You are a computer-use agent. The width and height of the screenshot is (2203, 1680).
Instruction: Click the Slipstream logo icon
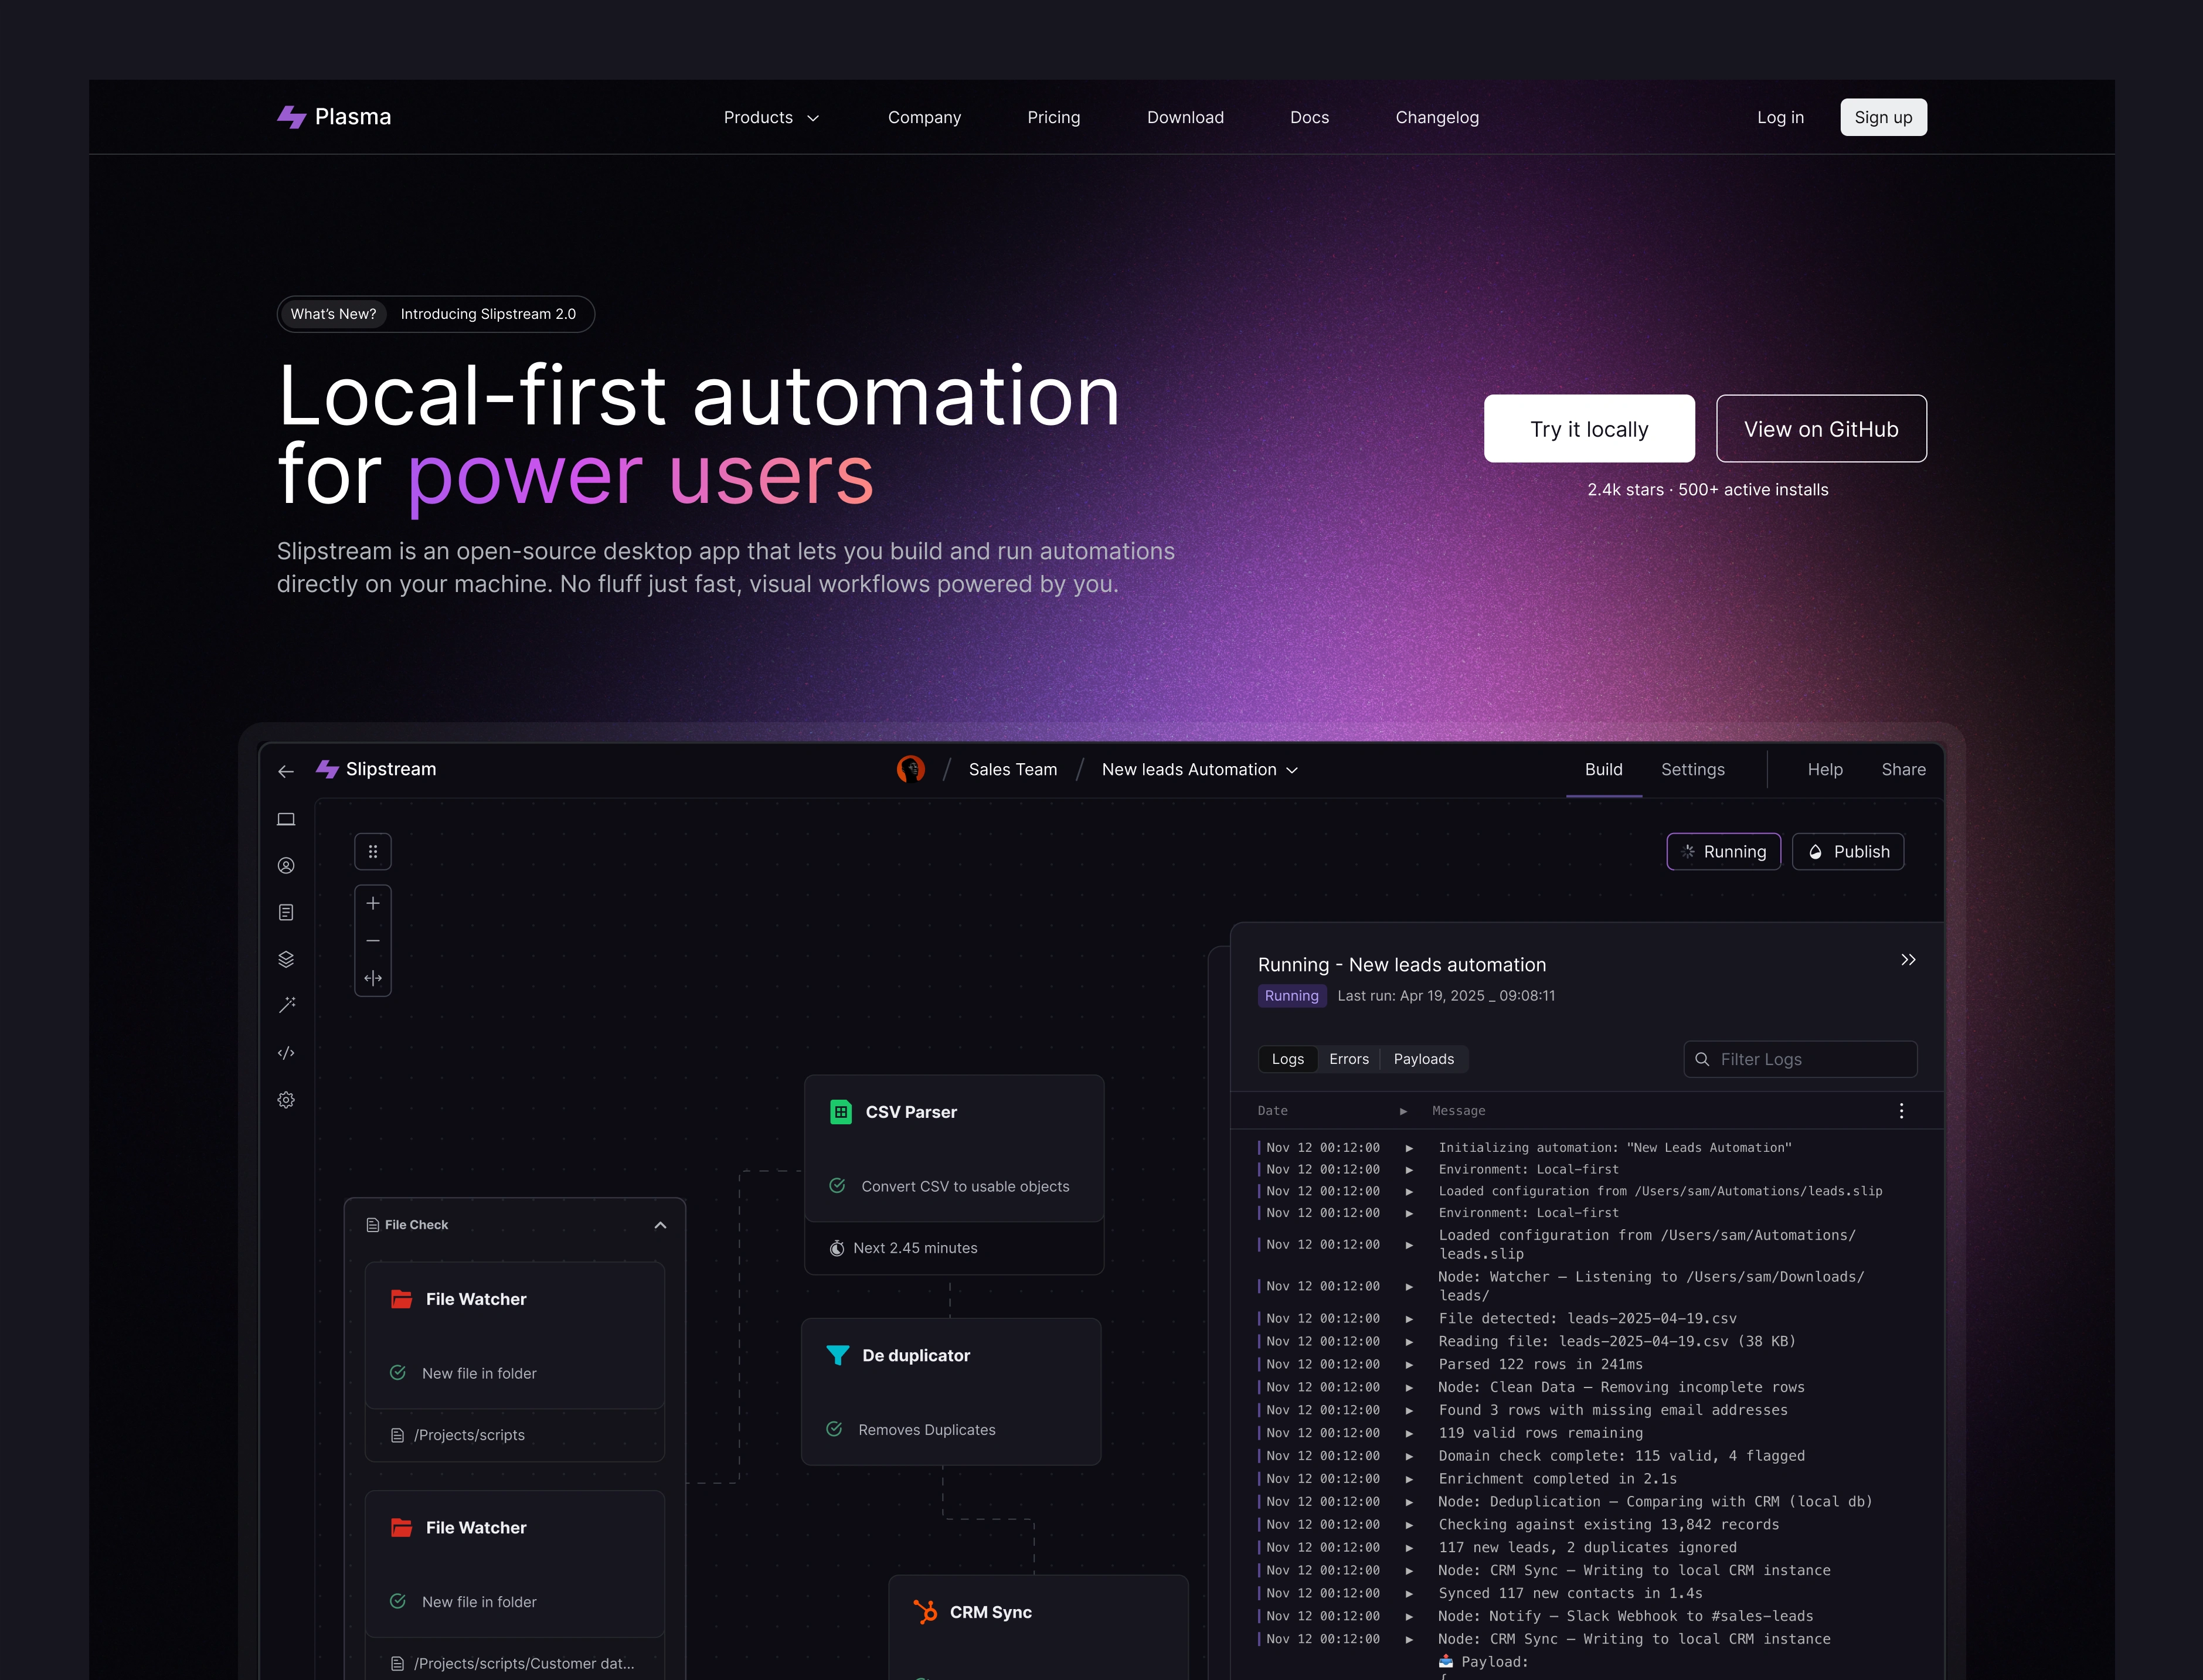tap(327, 769)
